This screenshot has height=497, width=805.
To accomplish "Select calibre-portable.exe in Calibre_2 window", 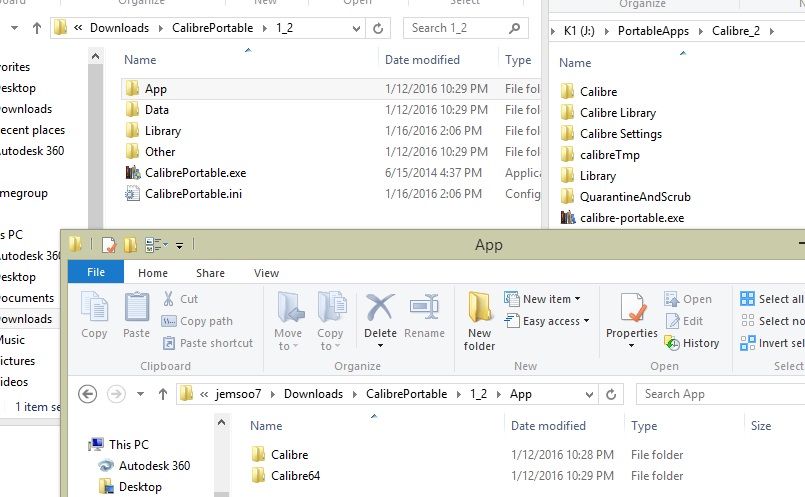I will [632, 218].
